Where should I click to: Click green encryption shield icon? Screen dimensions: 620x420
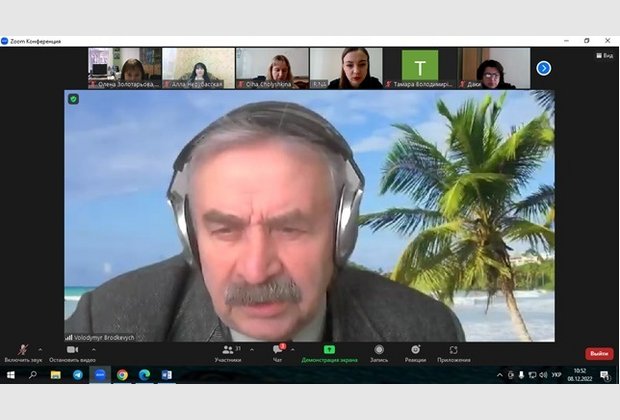pos(73,99)
